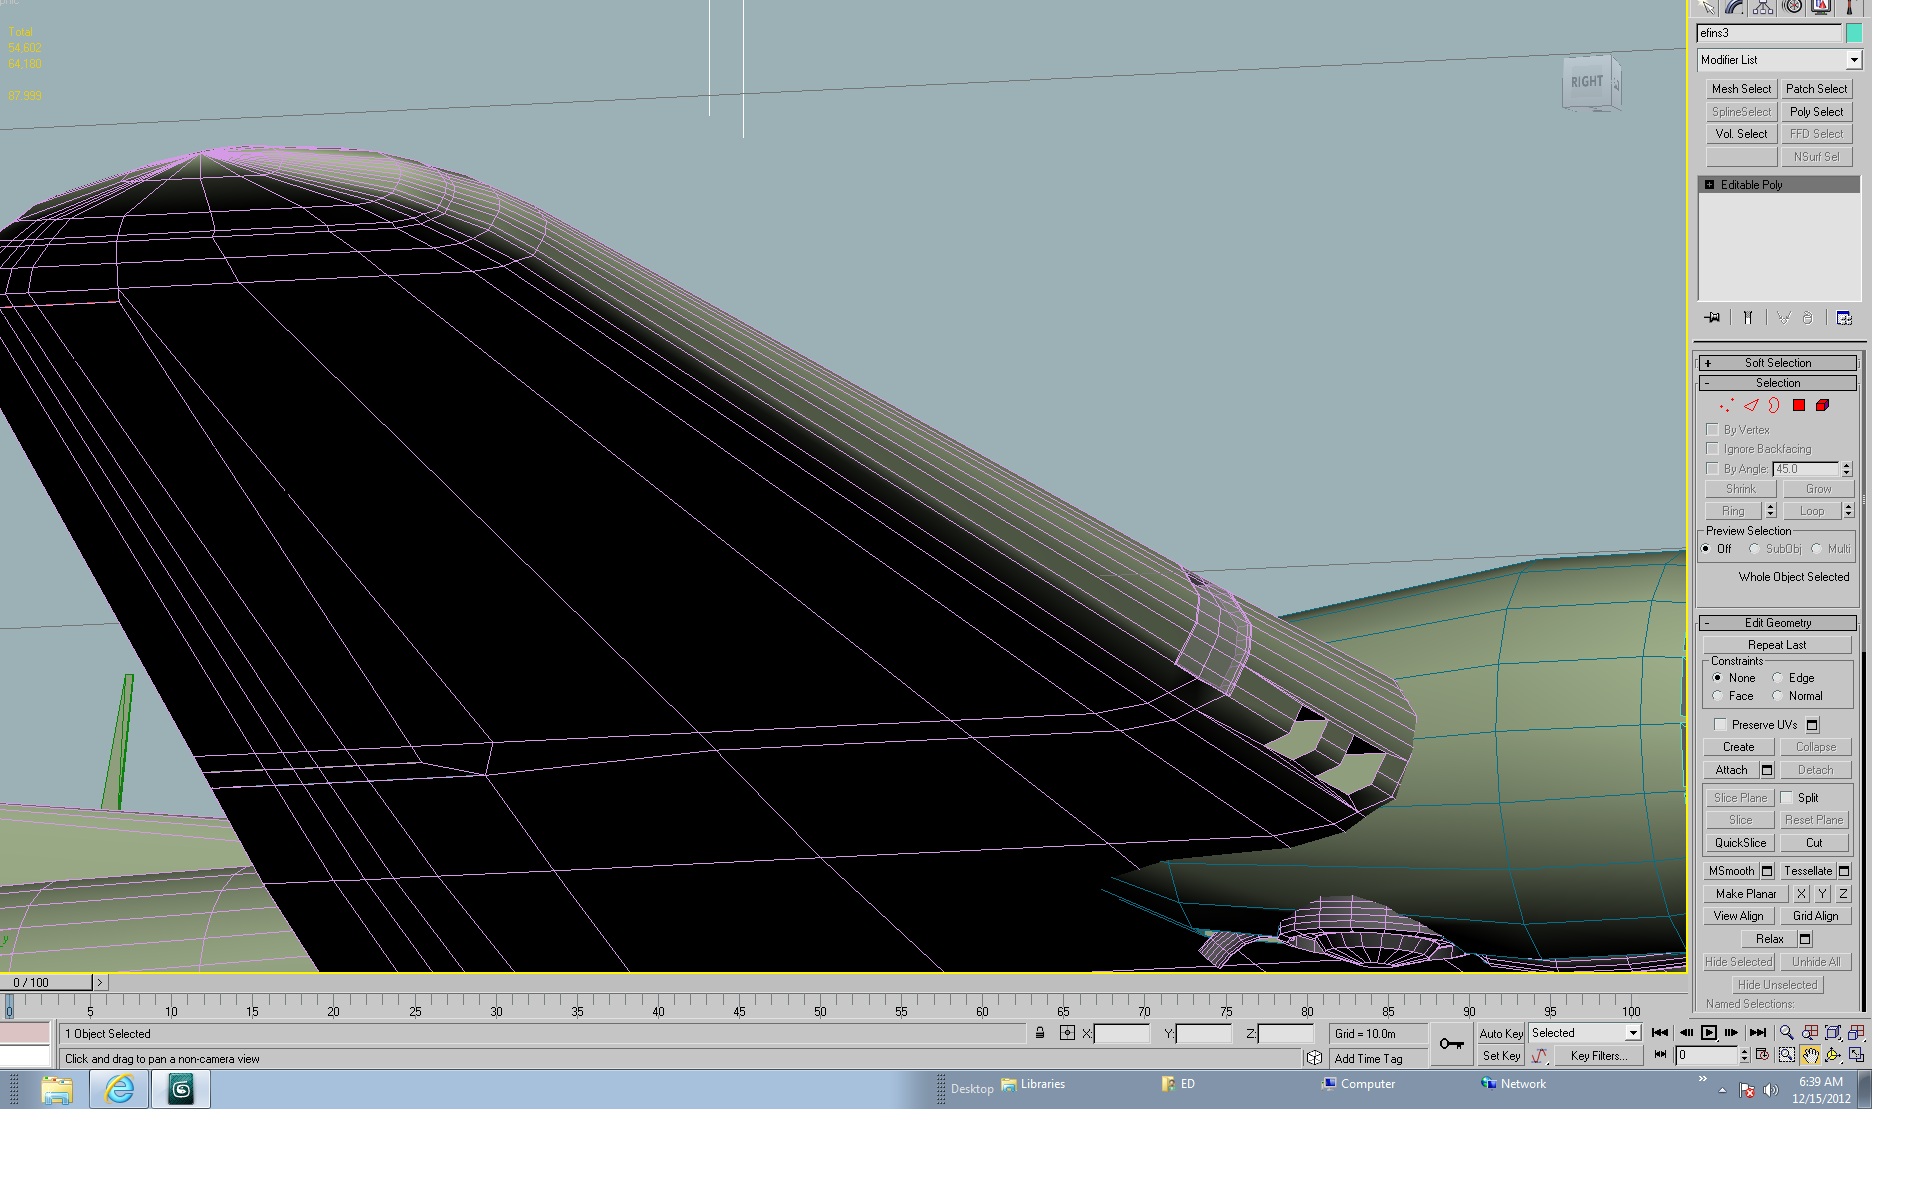Viewport: 1920px width, 1200px height.
Task: Click the Set Keys key icon
Action: 1451,1045
